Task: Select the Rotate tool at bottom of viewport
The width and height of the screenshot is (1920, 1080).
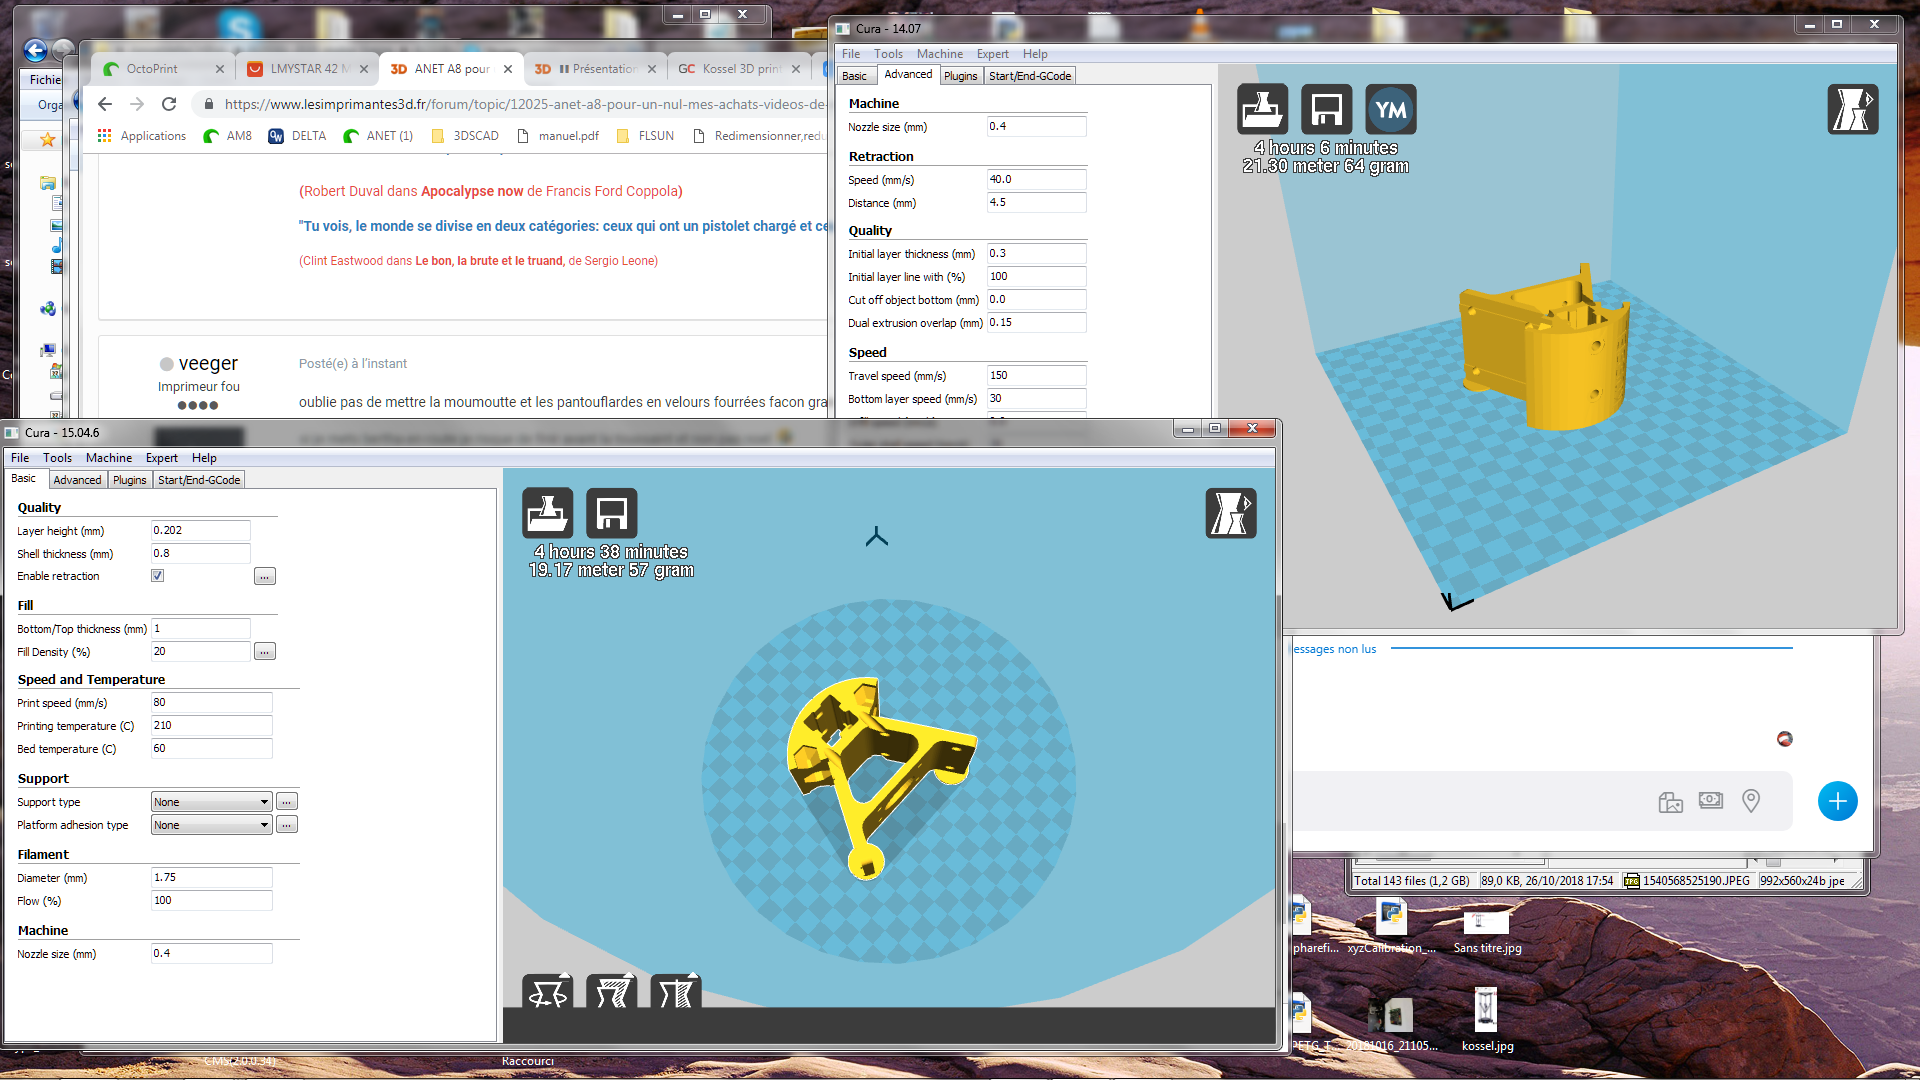Action: pyautogui.click(x=547, y=991)
